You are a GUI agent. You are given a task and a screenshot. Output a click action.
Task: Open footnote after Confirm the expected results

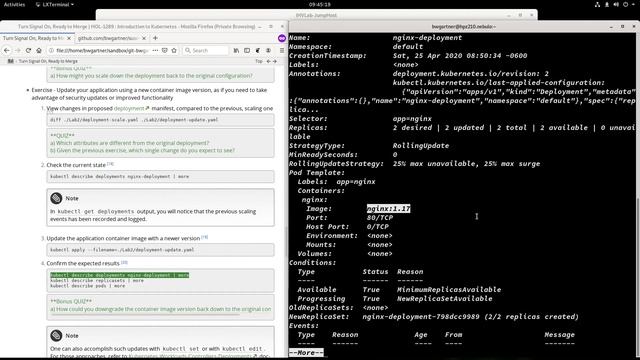[124, 262]
